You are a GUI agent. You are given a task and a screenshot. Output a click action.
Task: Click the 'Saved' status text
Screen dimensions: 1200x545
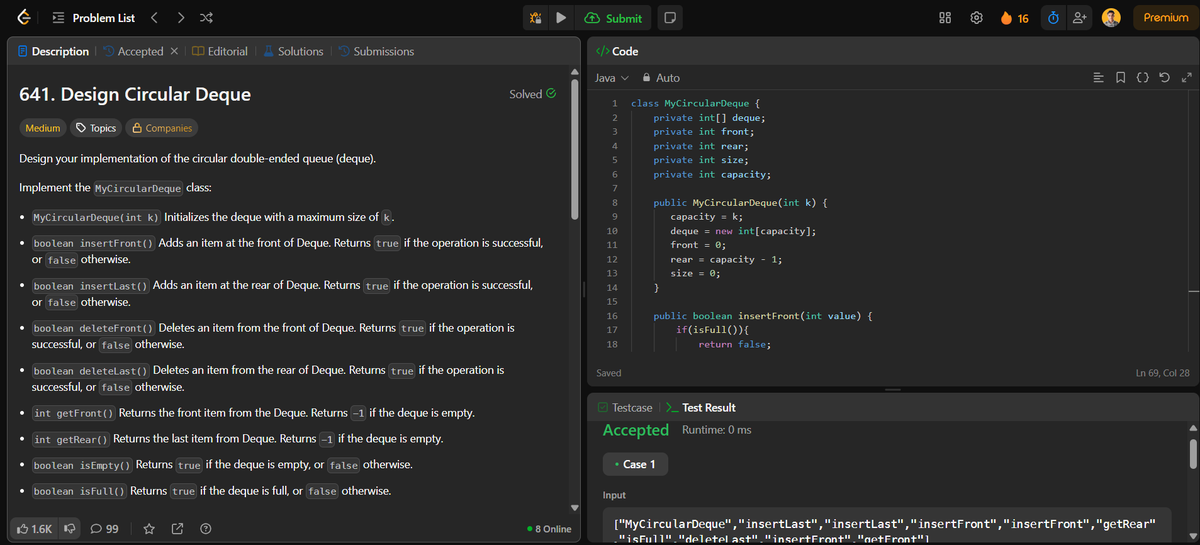pos(608,373)
